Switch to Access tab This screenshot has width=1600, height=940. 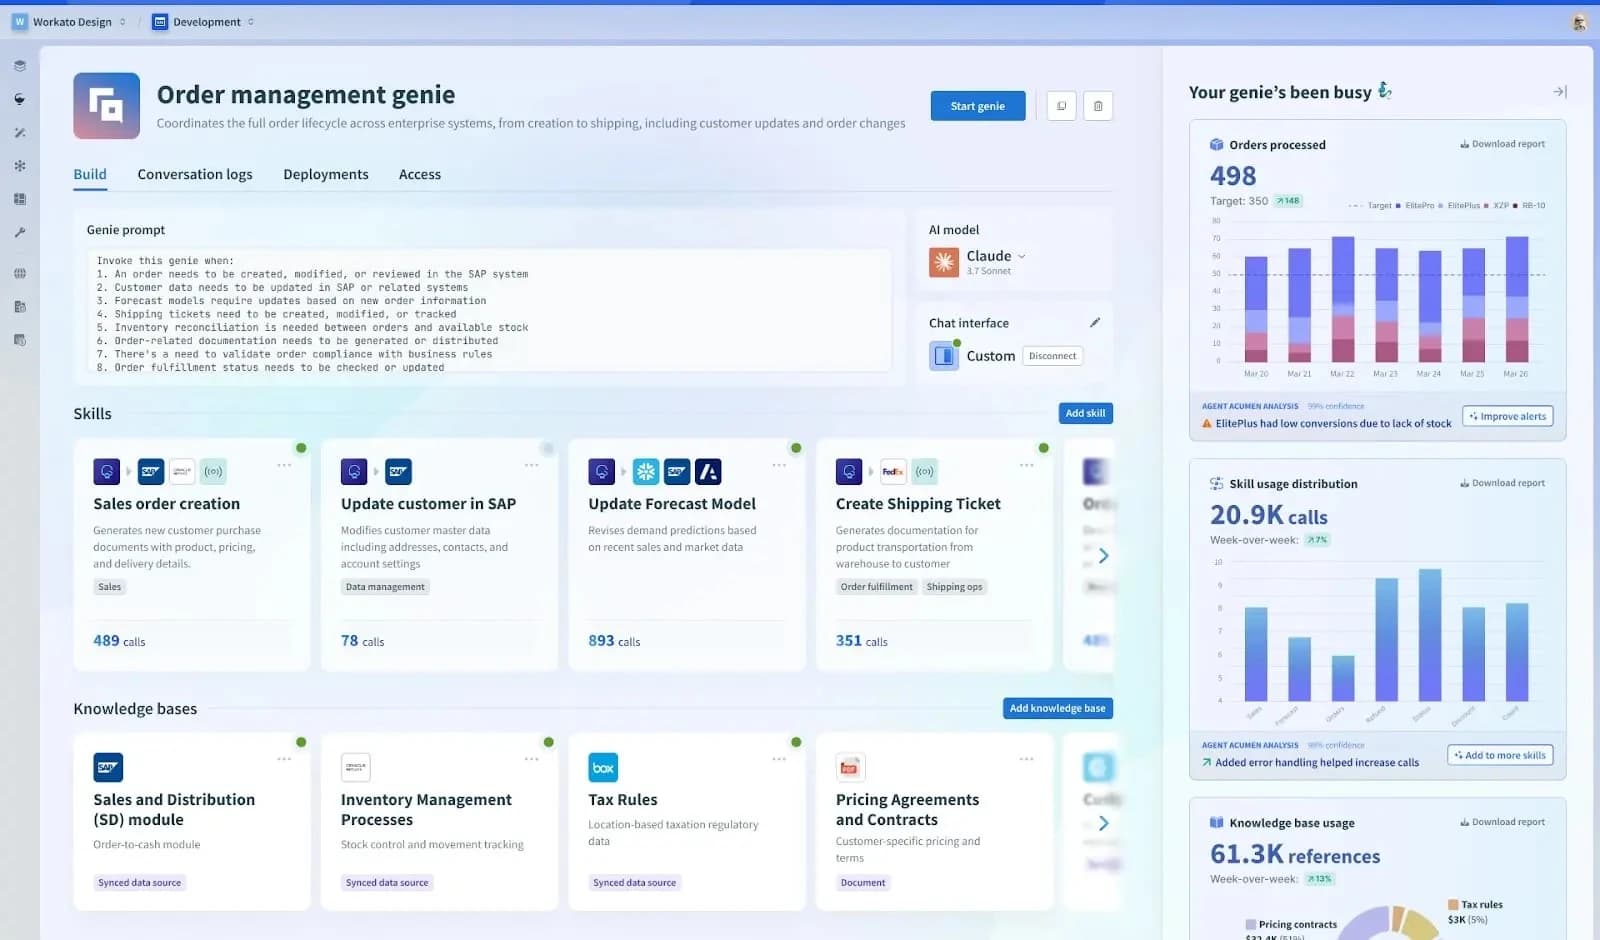[x=420, y=174]
